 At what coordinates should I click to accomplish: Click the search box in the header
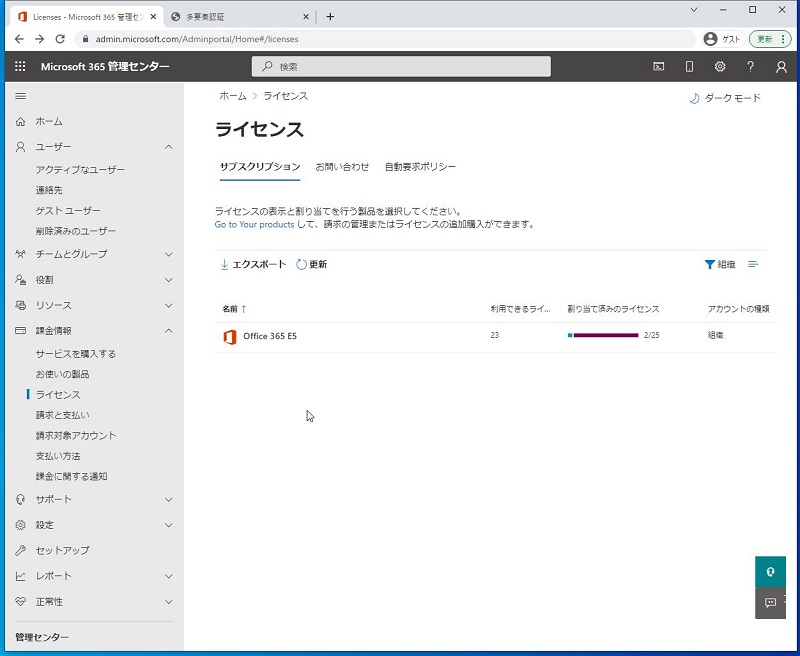pos(401,66)
